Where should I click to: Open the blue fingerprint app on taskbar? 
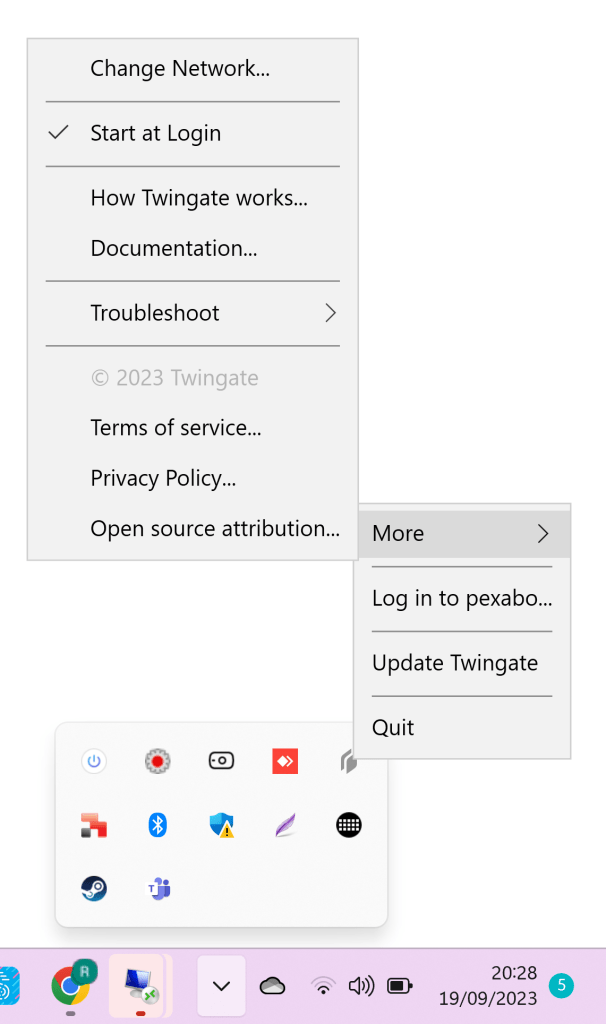pos(9,986)
